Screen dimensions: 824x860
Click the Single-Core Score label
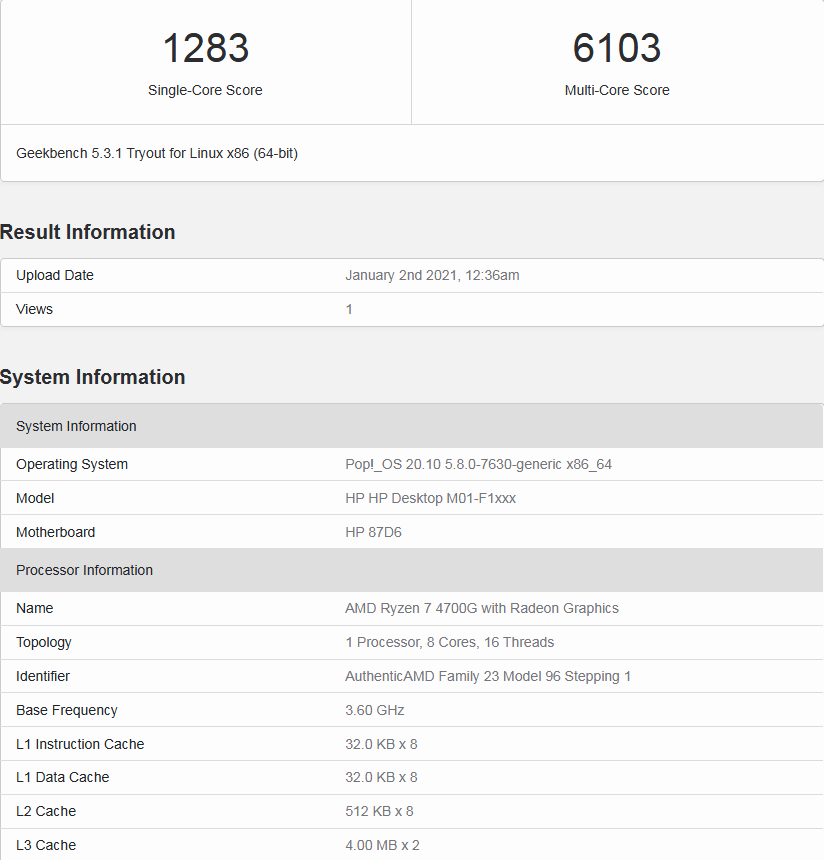(205, 90)
